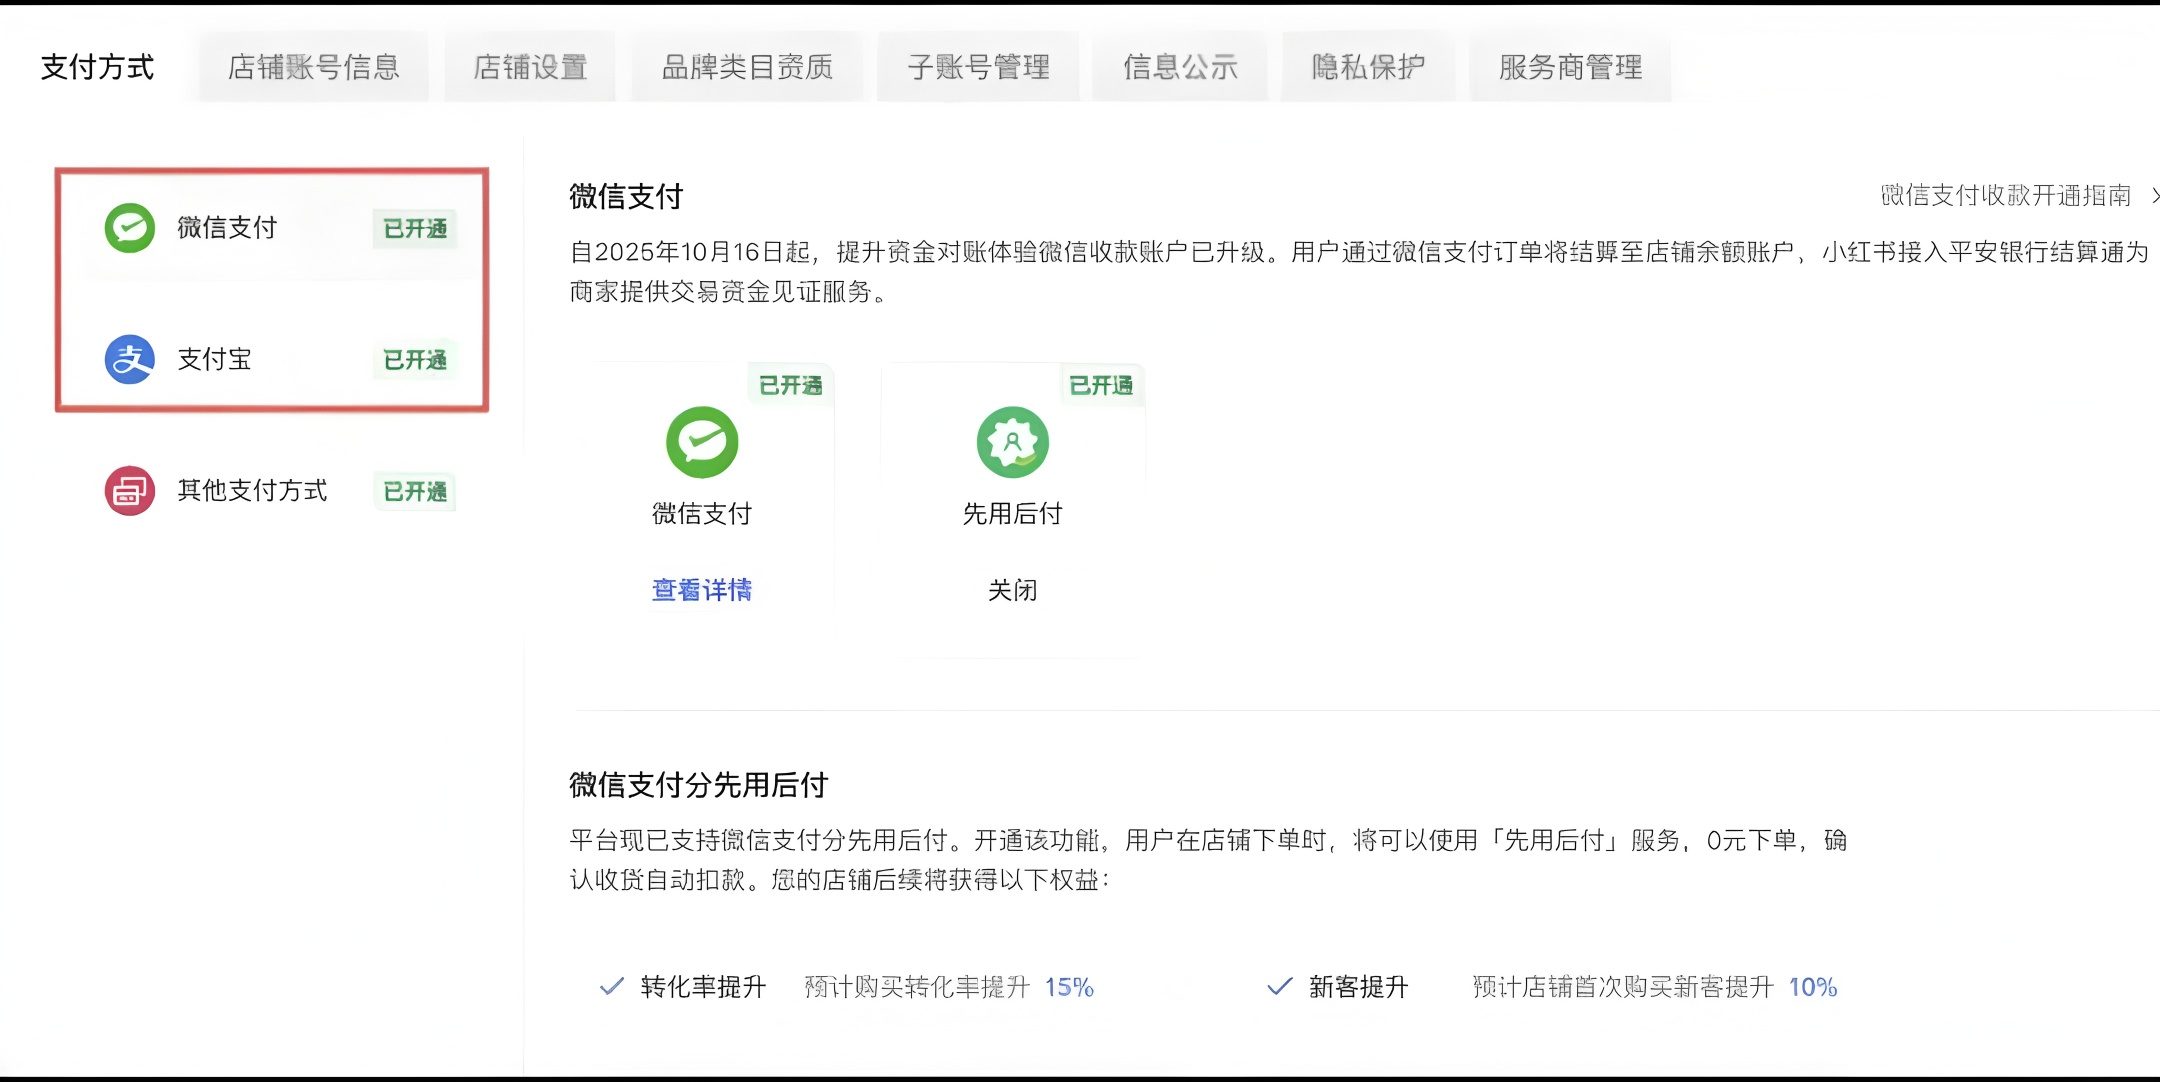Image resolution: width=2160 pixels, height=1082 pixels.
Task: Click the 微信支付 card's green logo
Action: click(702, 442)
